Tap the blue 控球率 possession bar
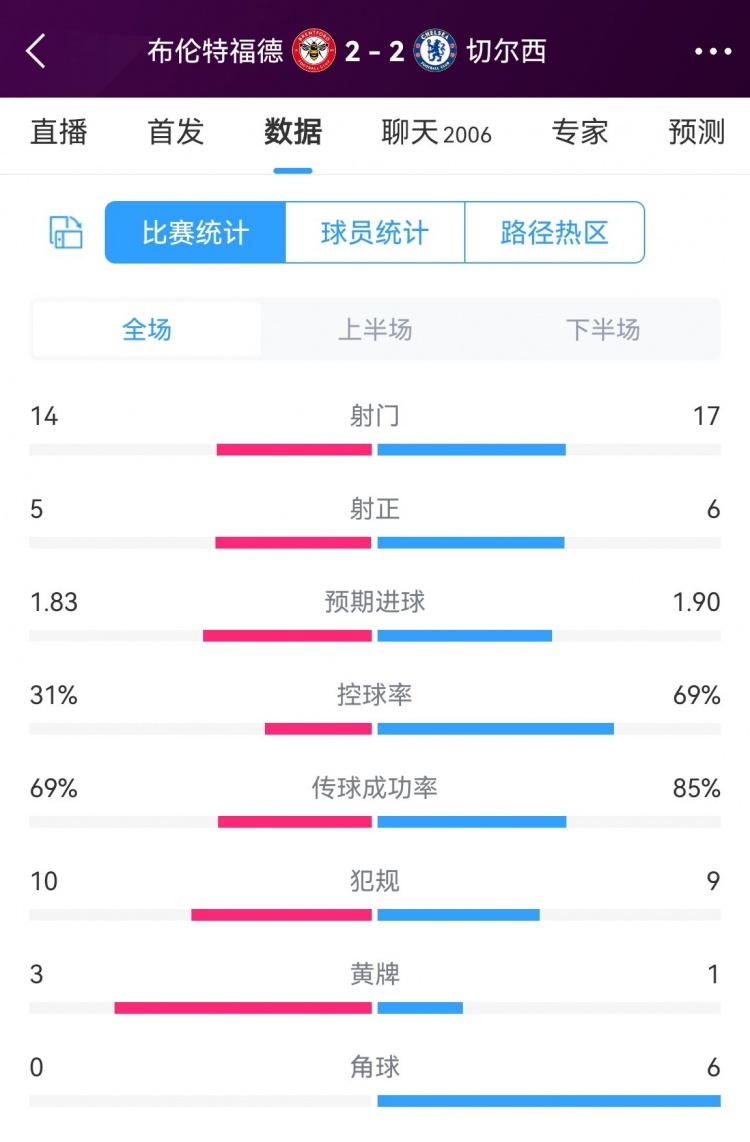Screen dimensions: 750x1142 (496, 728)
